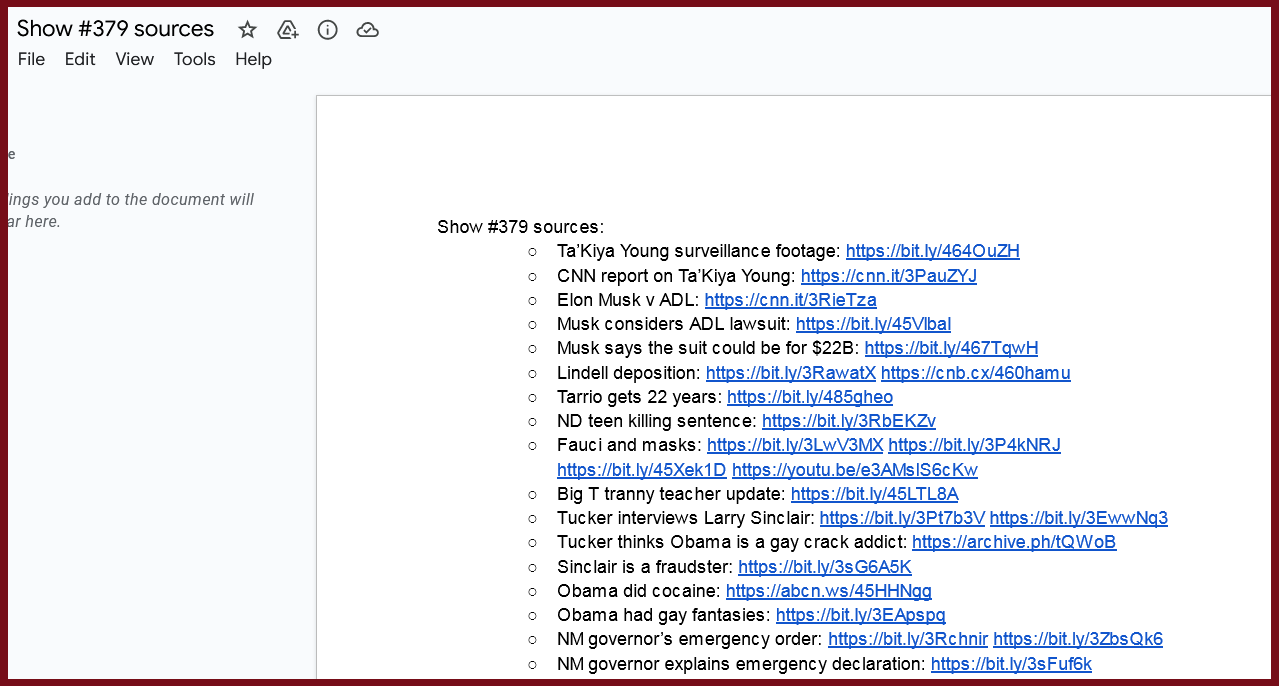Viewport: 1279px width, 686px height.
Task: Click the 'Obama did cocaine:' text
Action: pos(639,591)
